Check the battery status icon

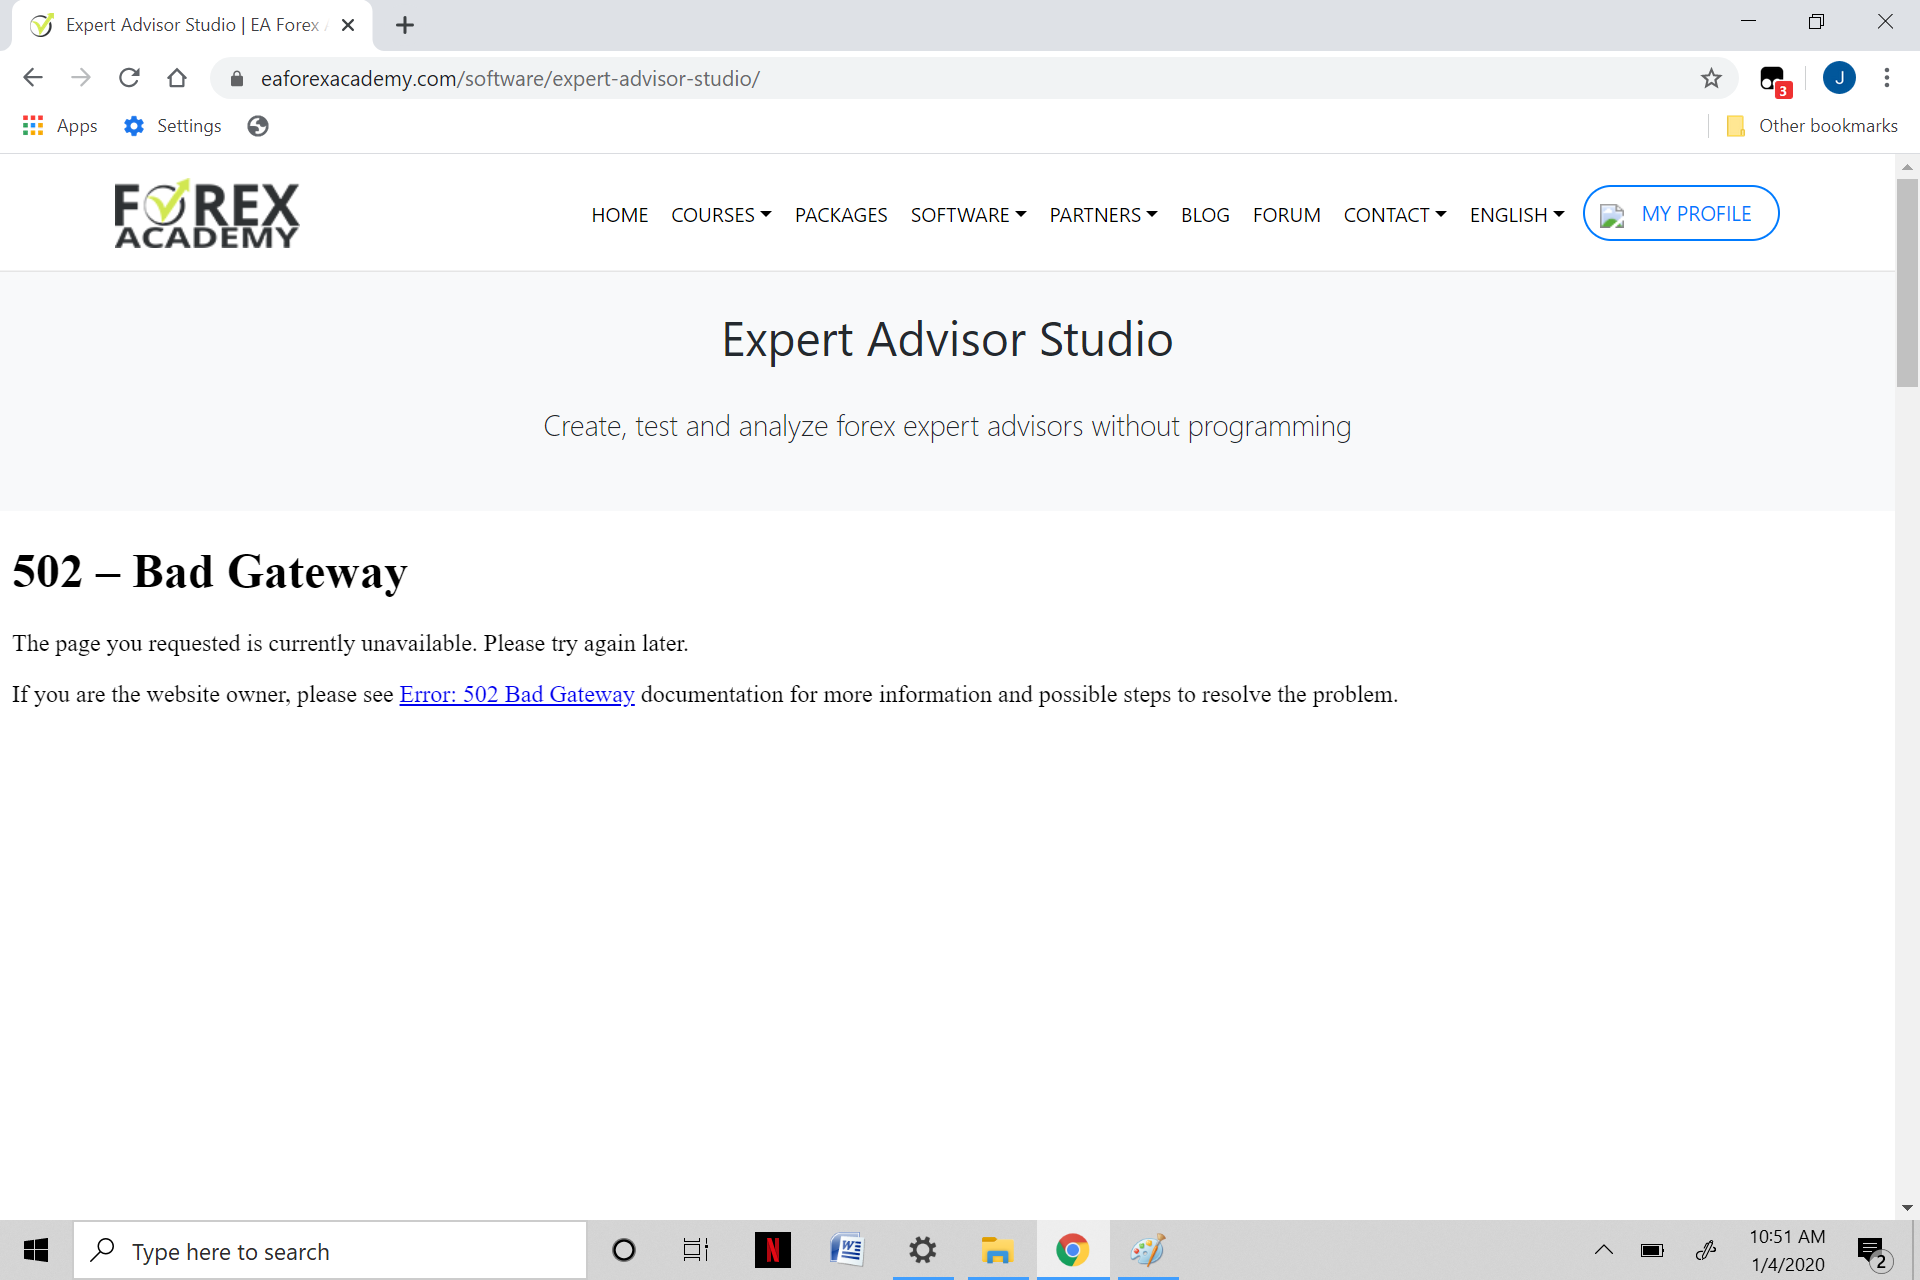coord(1652,1250)
